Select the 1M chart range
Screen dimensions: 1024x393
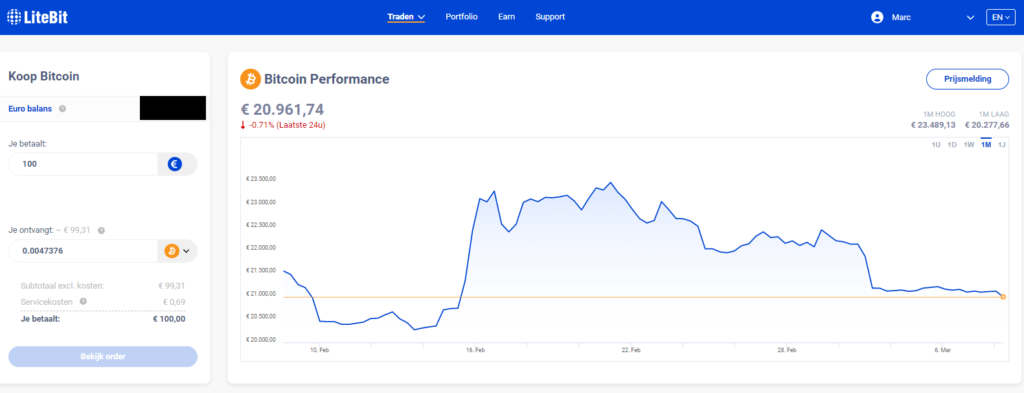click(986, 145)
